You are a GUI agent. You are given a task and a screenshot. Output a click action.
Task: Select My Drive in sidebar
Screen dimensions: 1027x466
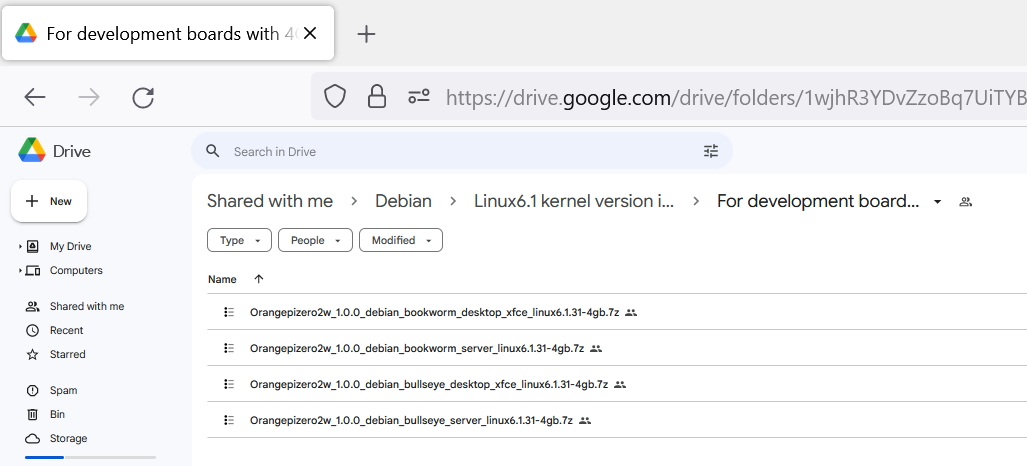click(x=70, y=246)
